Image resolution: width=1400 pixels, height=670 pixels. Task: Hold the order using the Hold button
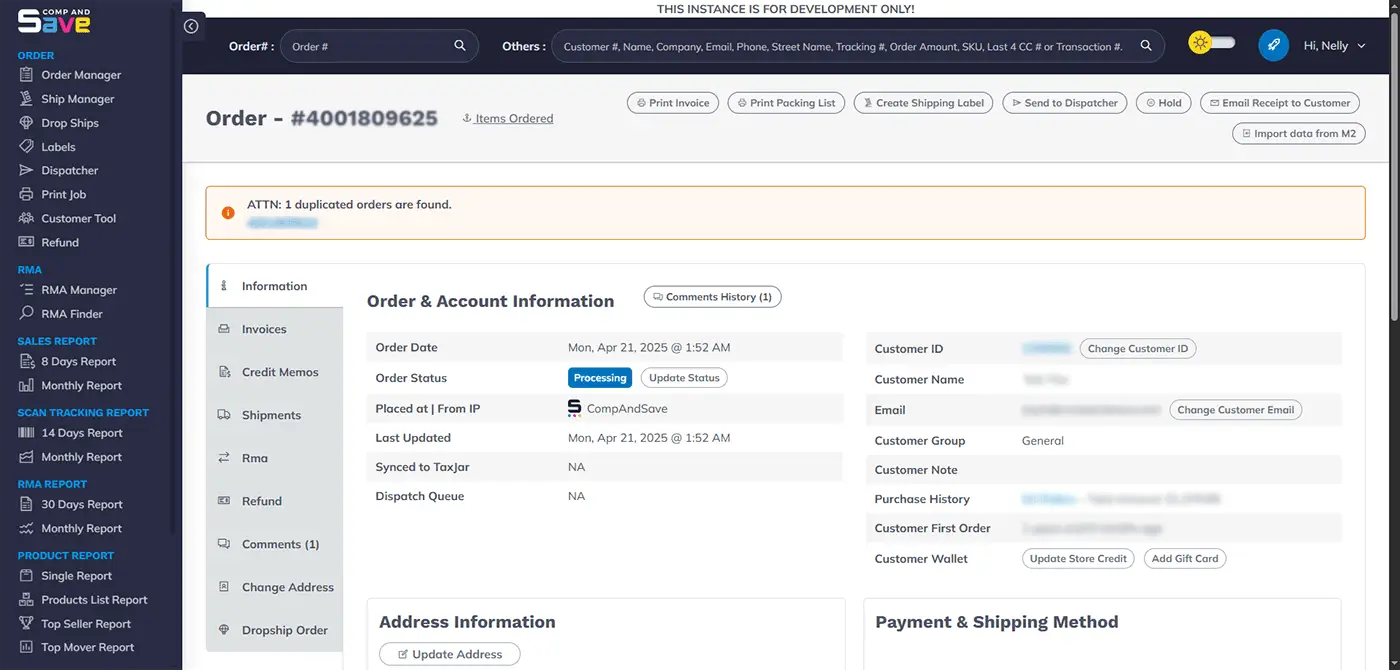click(x=1163, y=102)
